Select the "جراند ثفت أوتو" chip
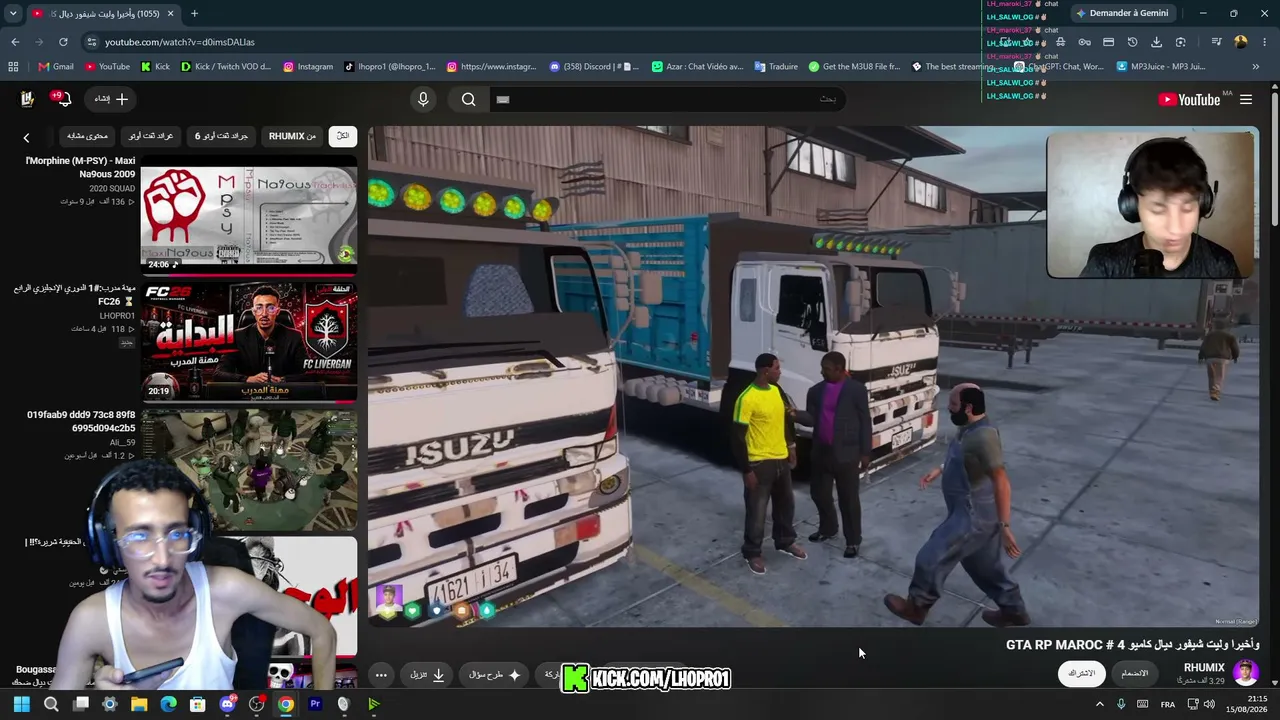Viewport: 1280px width, 720px height. click(151, 136)
